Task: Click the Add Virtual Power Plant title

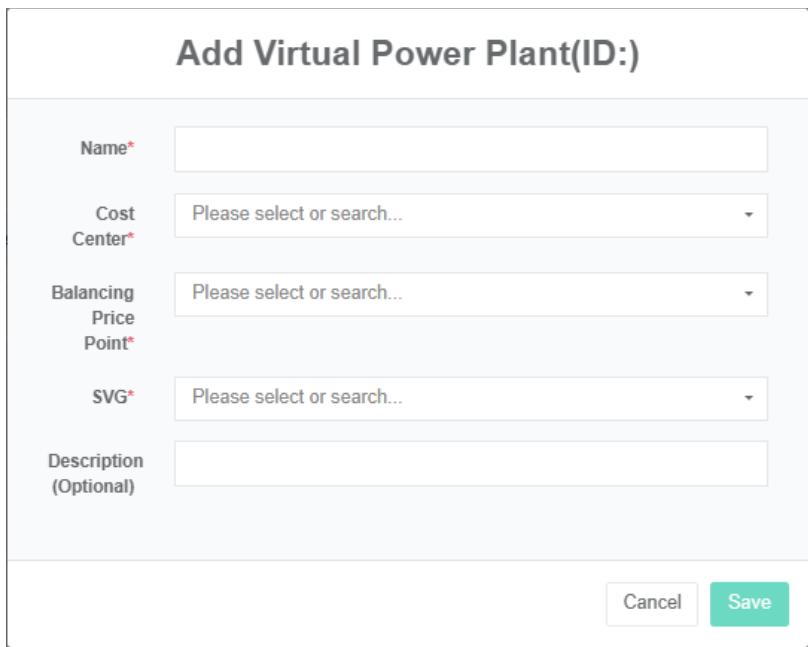Action: 407,56
